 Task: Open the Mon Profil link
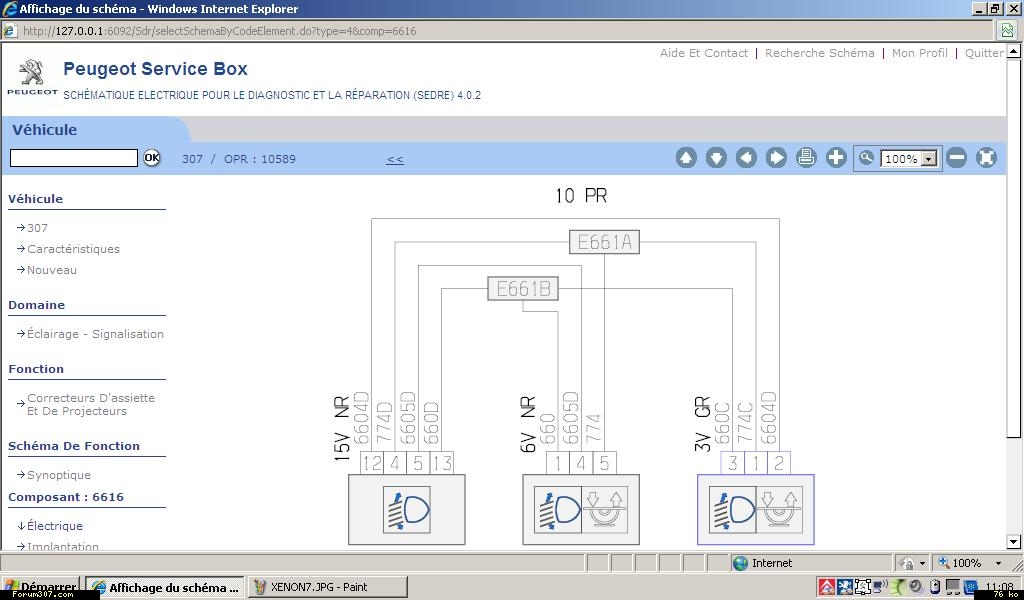[x=920, y=53]
